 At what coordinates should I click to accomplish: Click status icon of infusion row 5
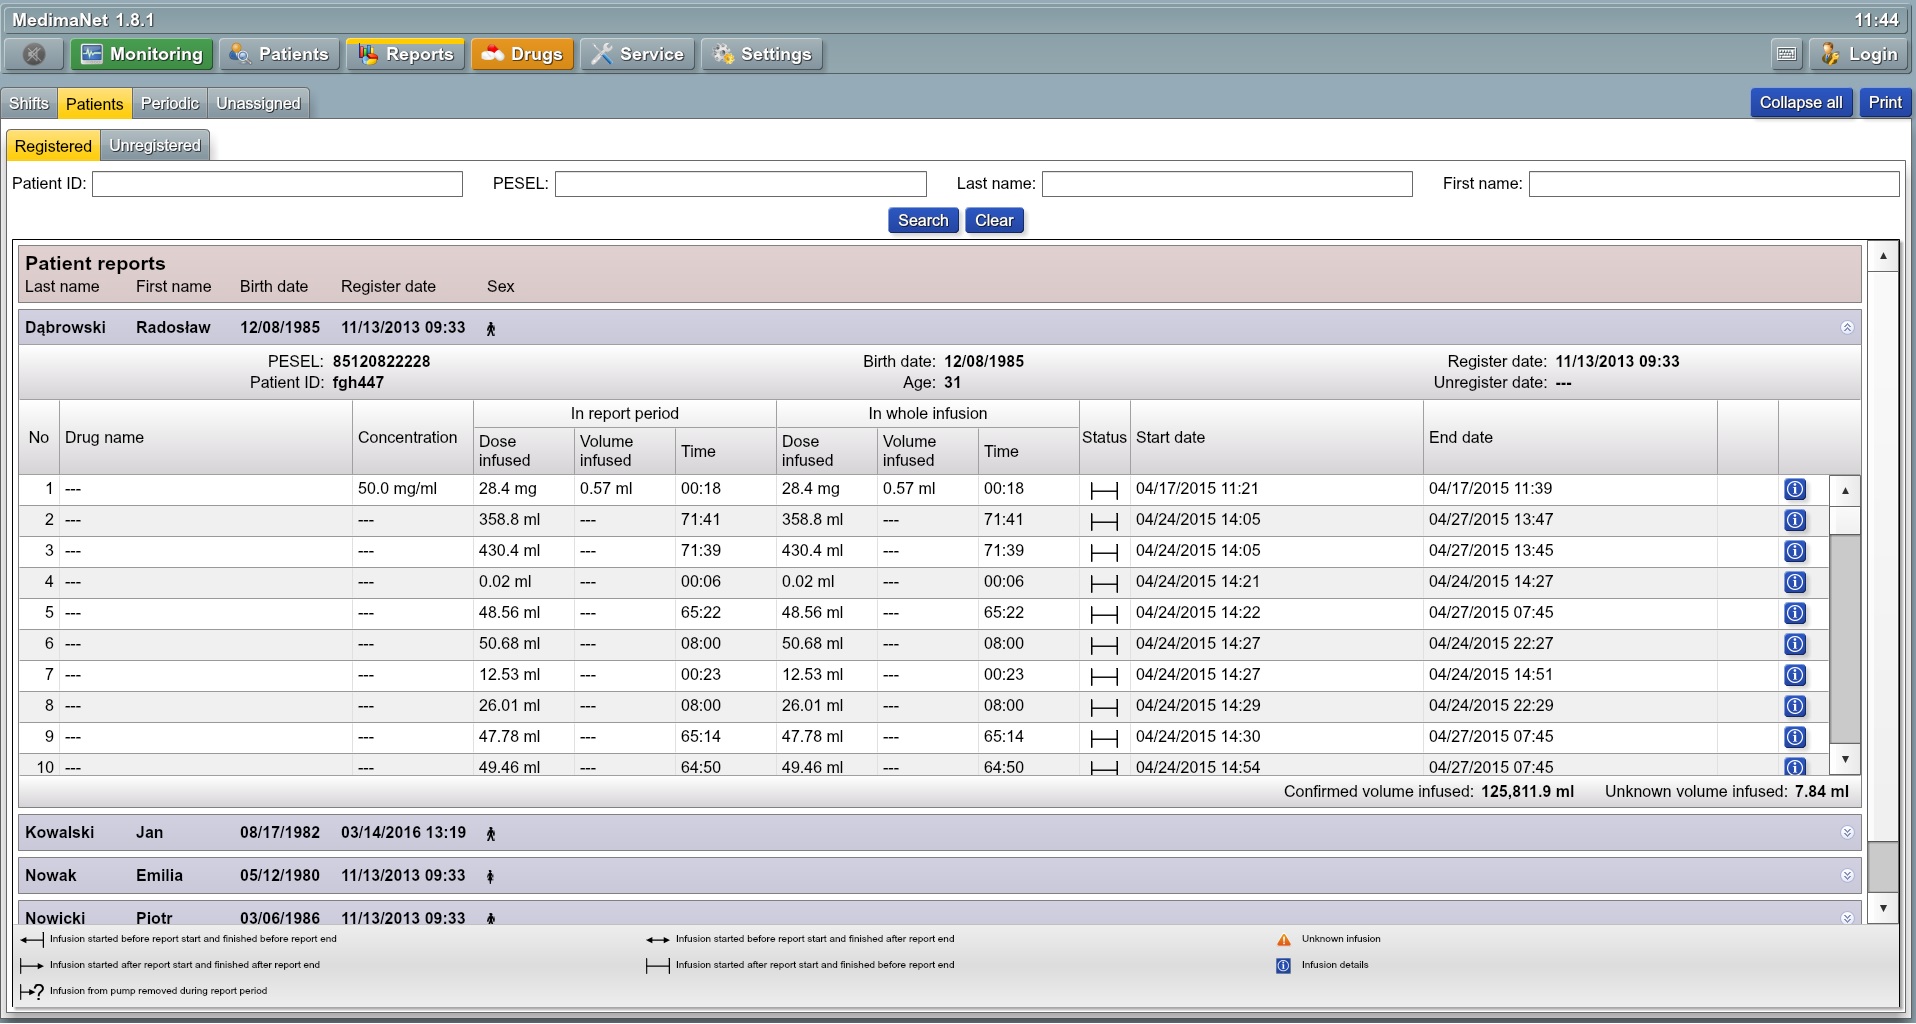1104,614
